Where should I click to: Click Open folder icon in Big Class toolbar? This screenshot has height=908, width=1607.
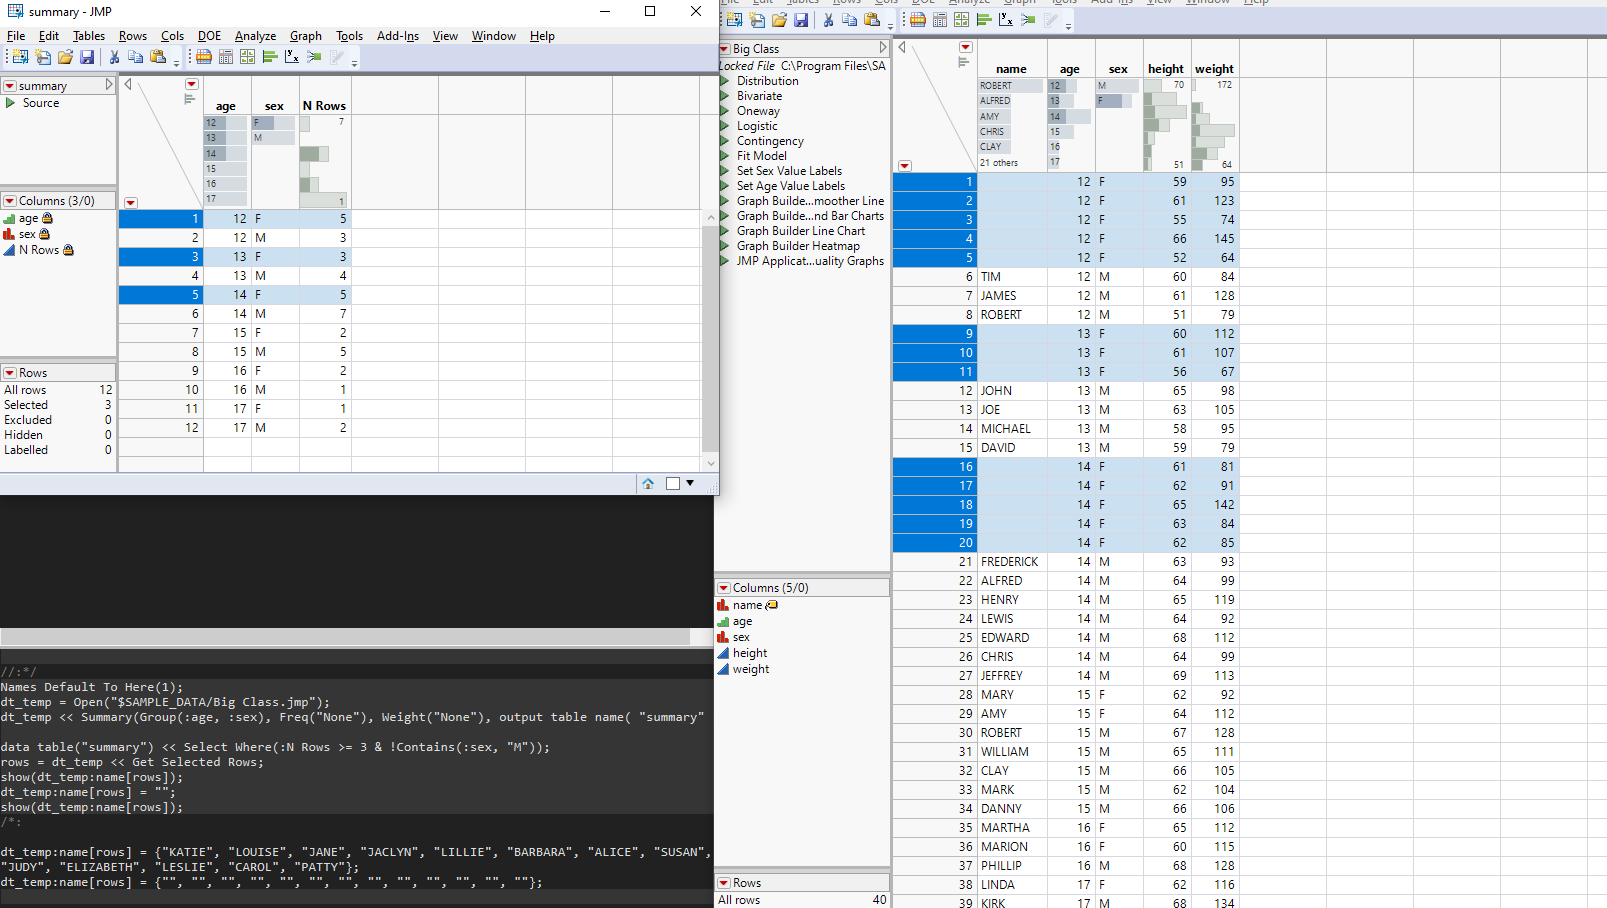point(779,20)
